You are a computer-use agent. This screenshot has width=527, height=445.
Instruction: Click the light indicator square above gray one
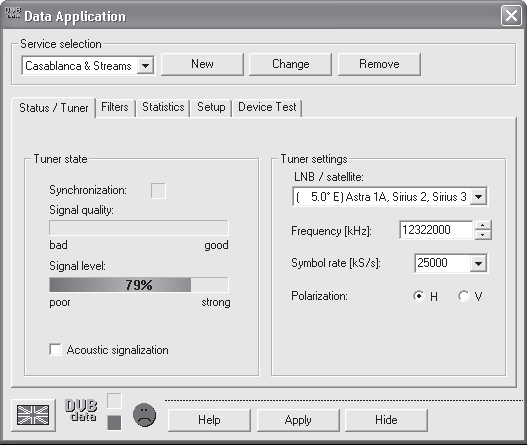point(114,401)
